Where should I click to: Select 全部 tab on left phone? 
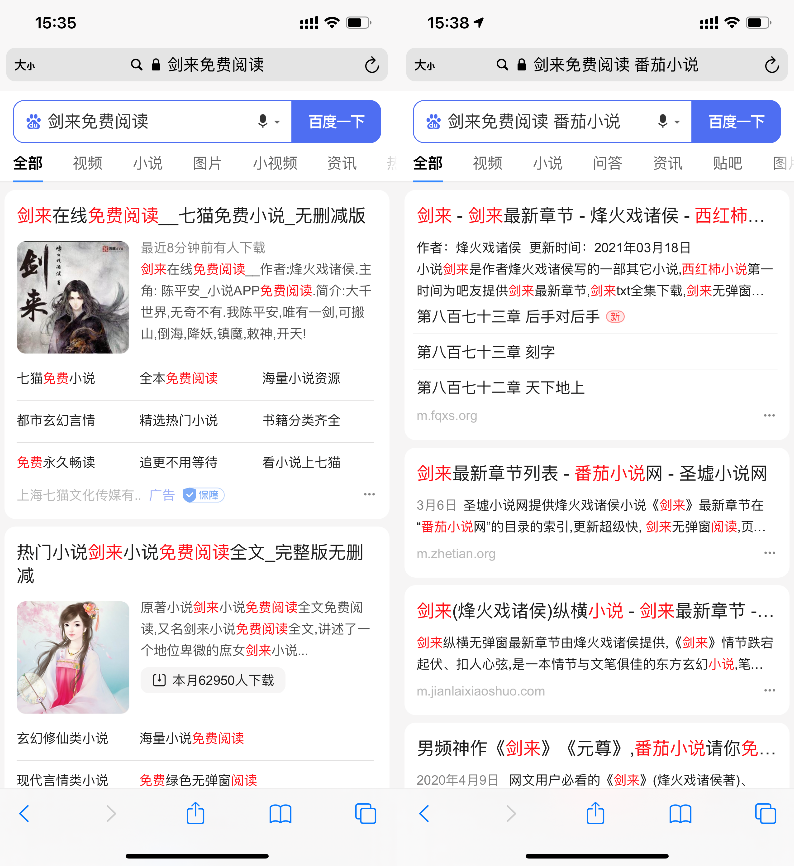point(28,163)
